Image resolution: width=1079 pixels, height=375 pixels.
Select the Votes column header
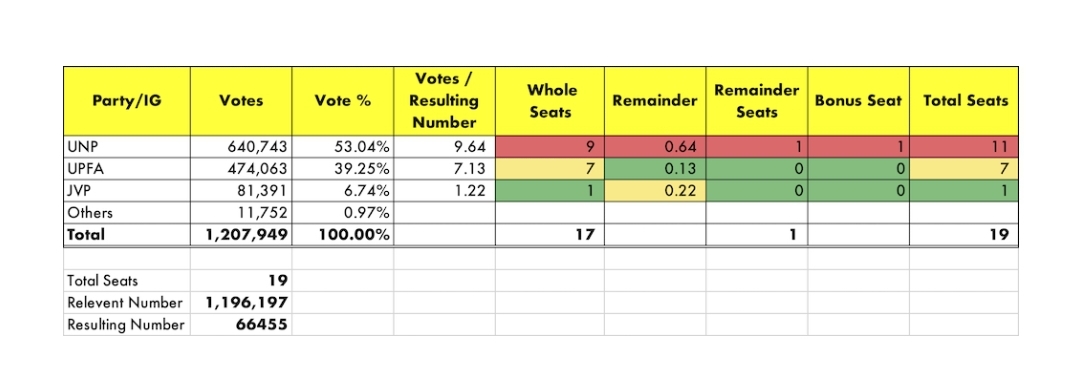pos(241,101)
